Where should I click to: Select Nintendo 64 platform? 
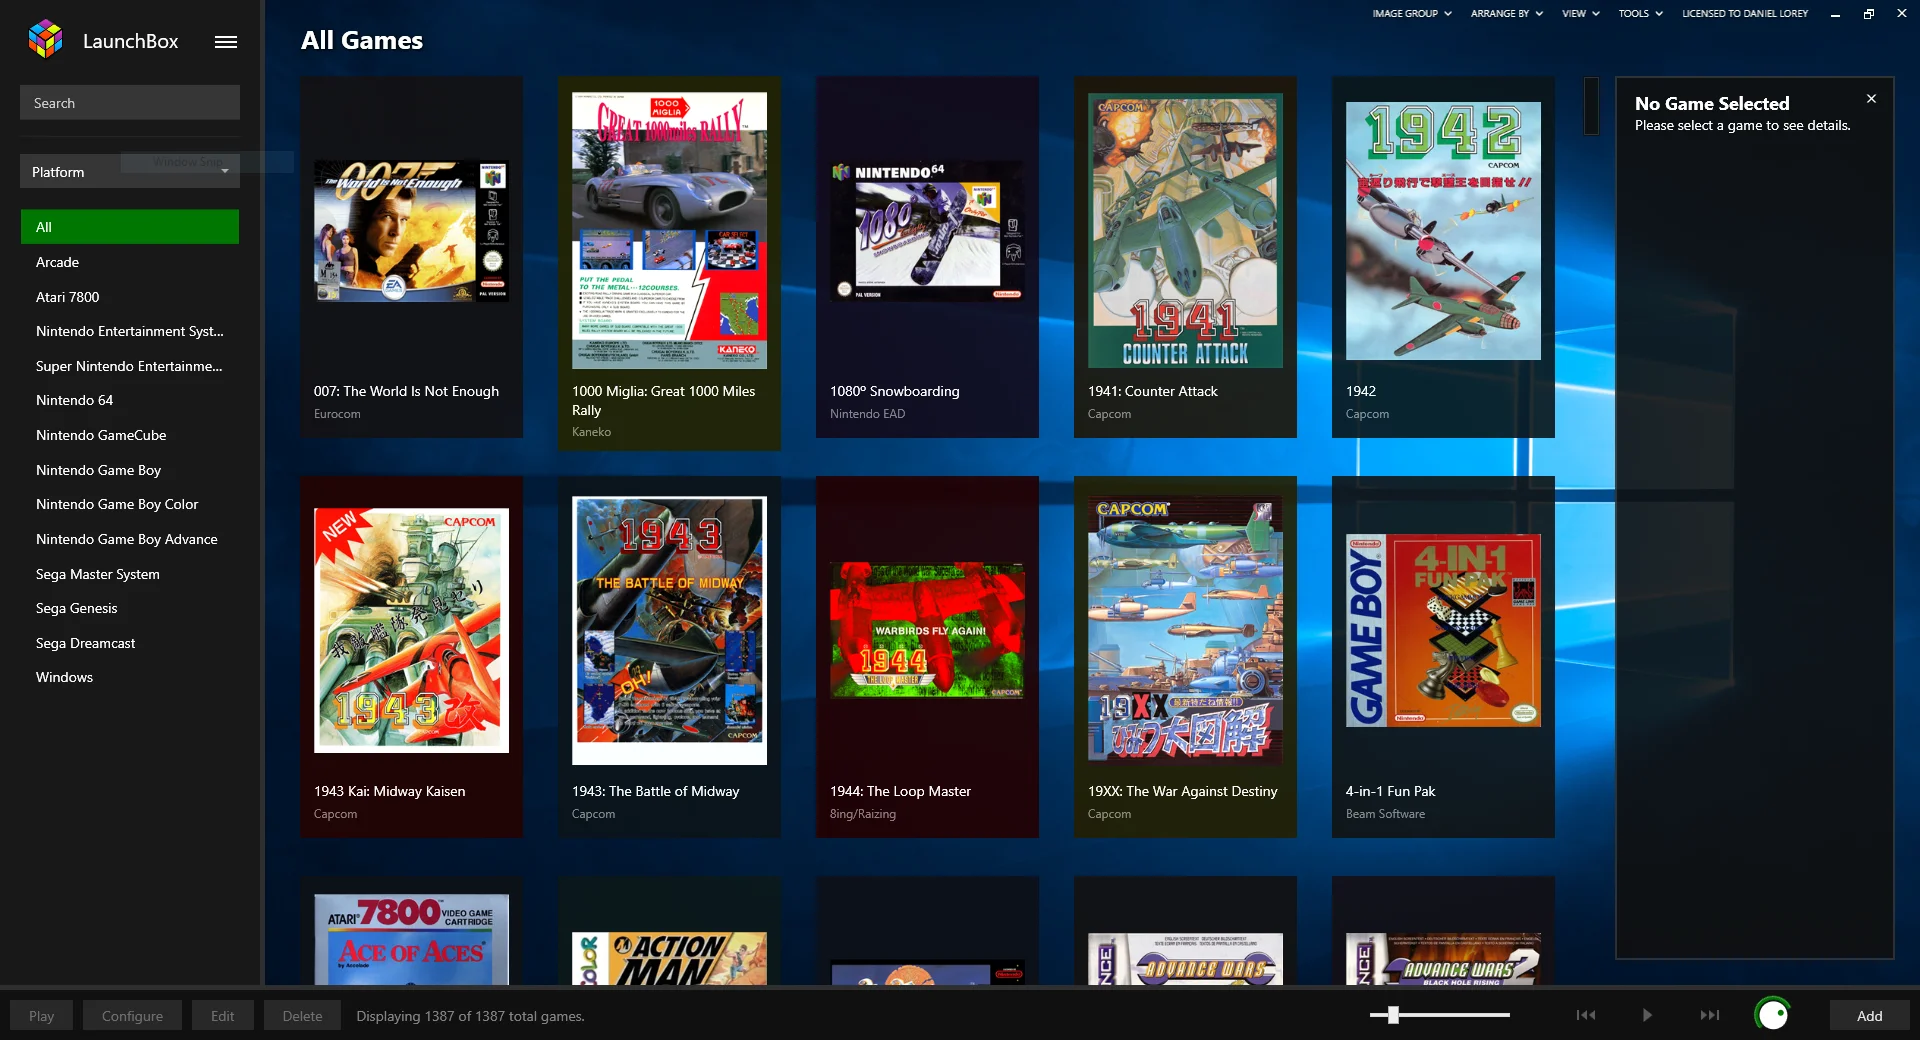[130, 400]
